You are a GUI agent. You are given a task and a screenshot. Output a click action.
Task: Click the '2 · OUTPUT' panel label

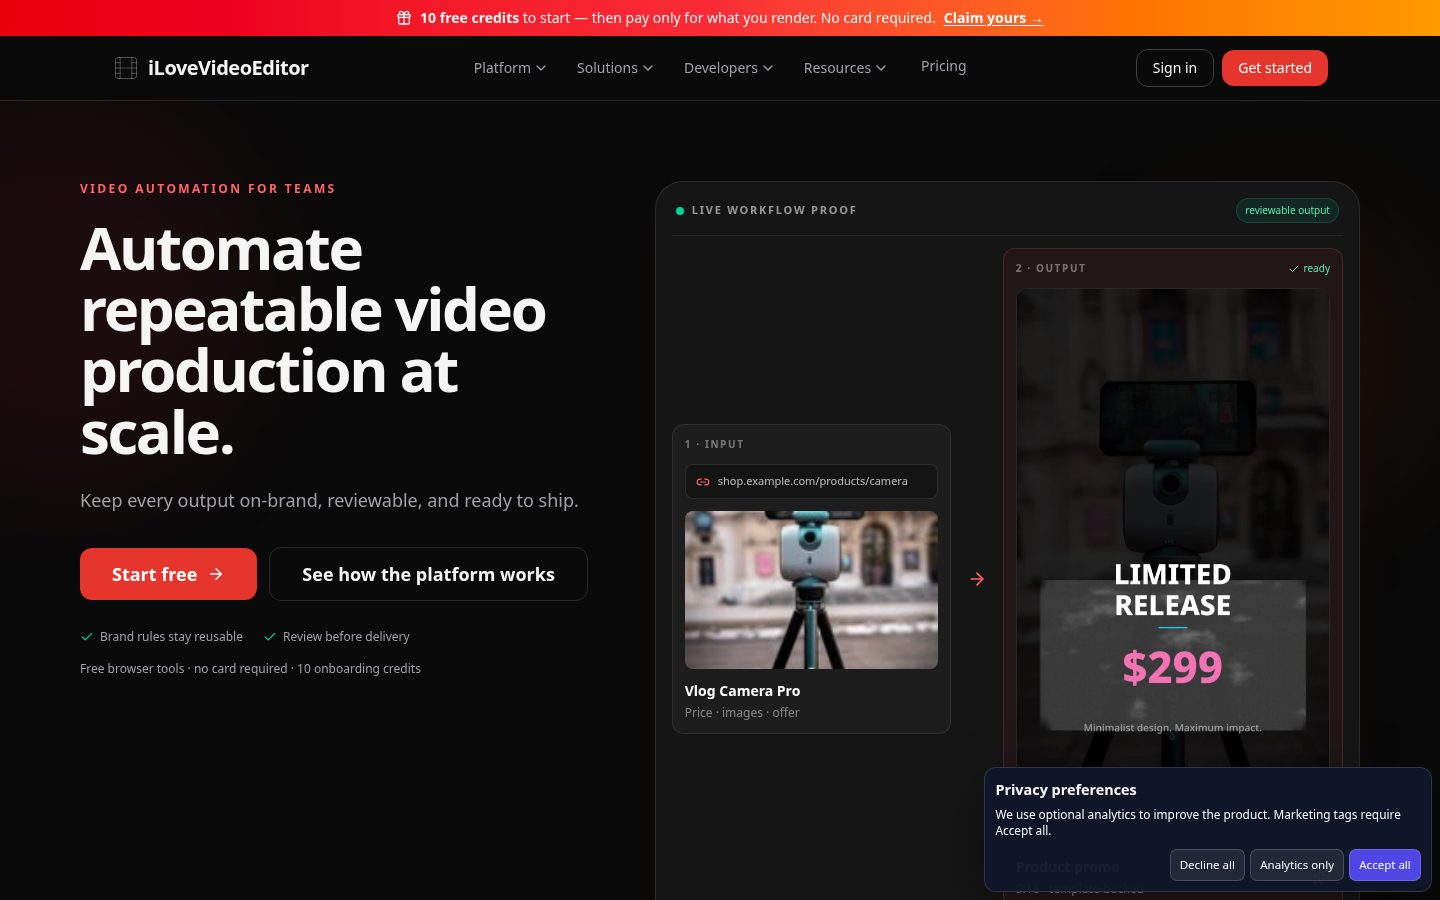pyautogui.click(x=1050, y=268)
